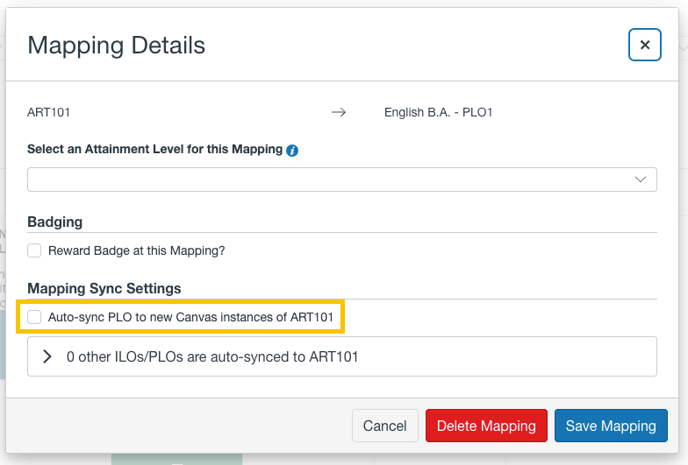
Task: Click the Cancel button
Action: point(385,426)
